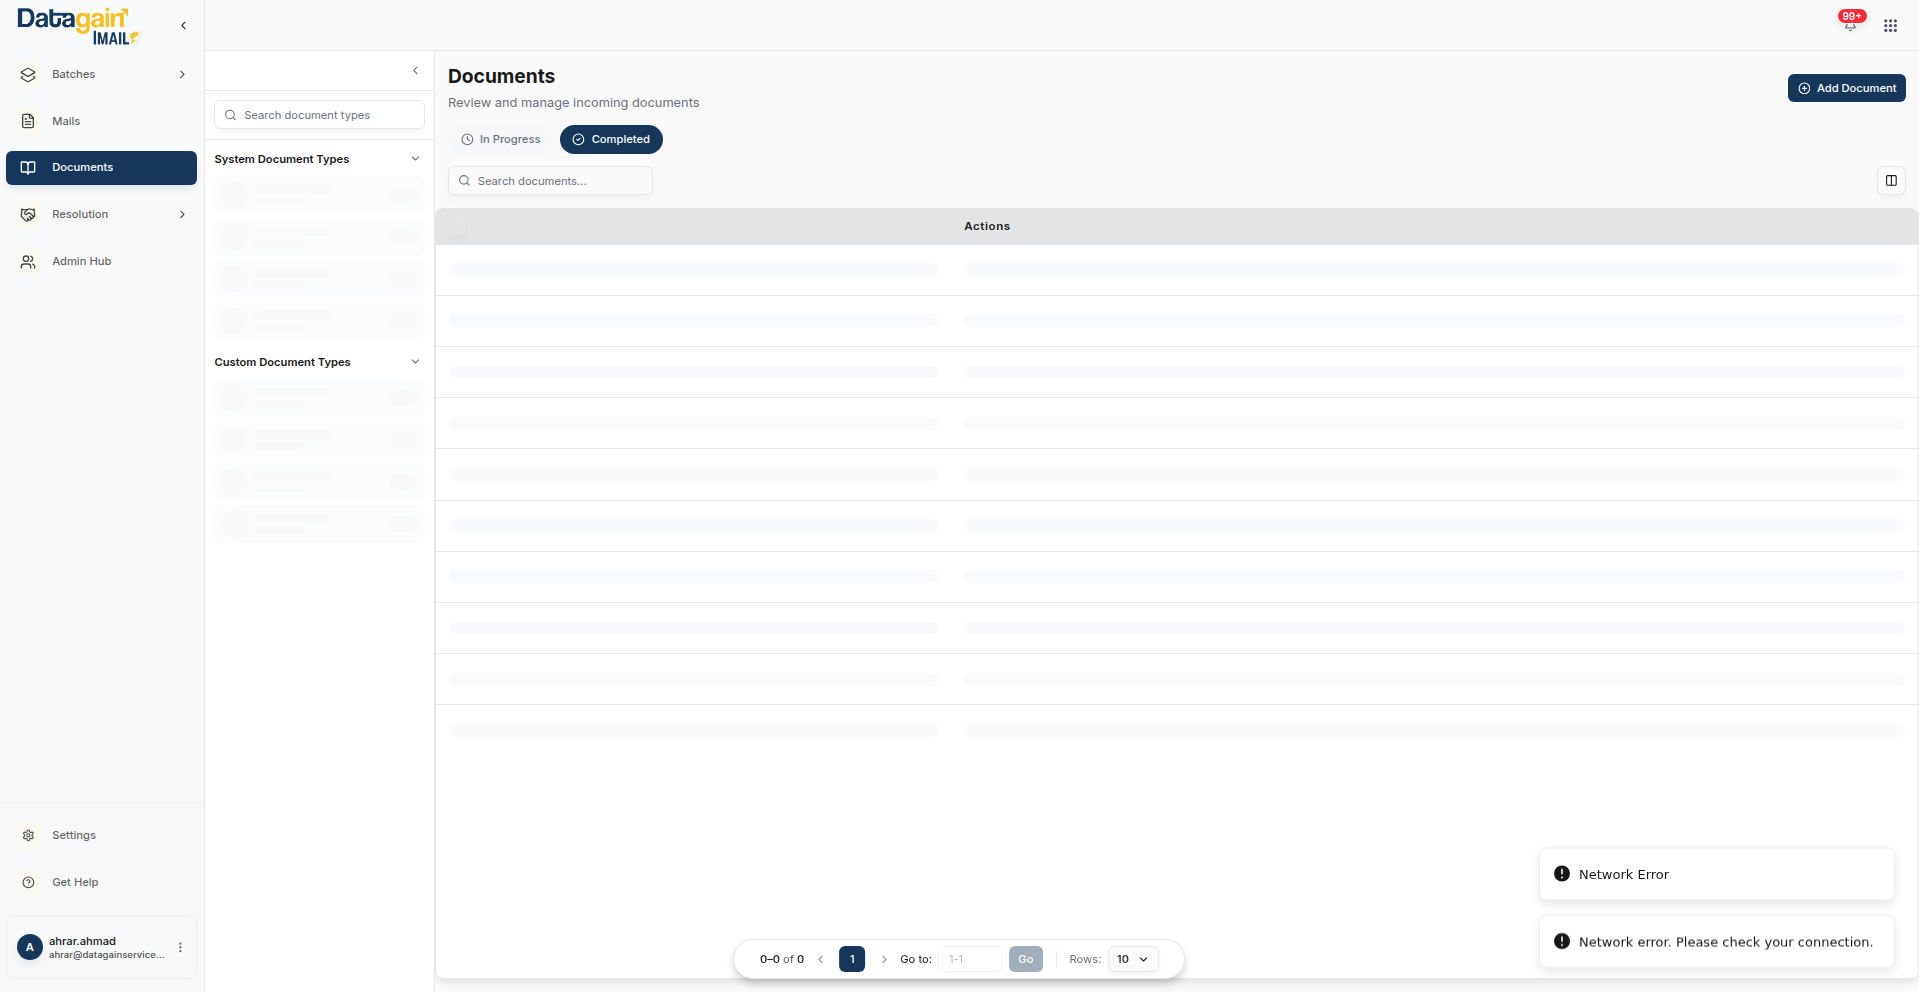Click the Add Document button

(x=1846, y=88)
